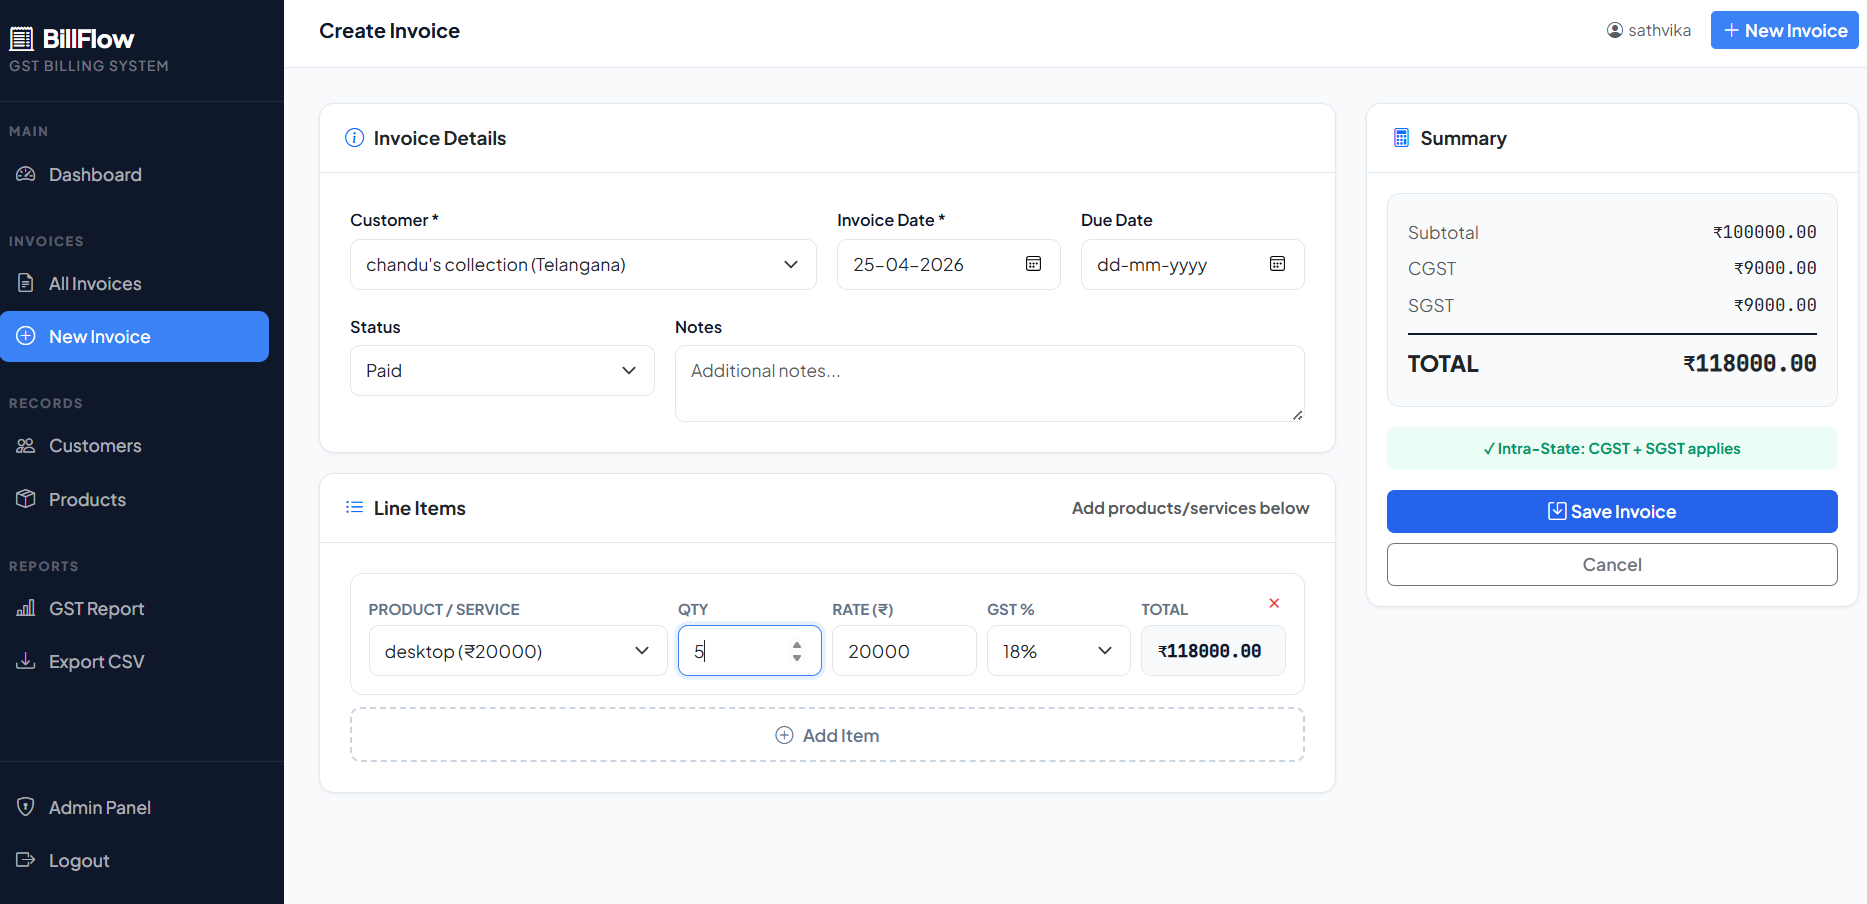Click the Customers people icon
The image size is (1867, 904).
pyautogui.click(x=26, y=445)
